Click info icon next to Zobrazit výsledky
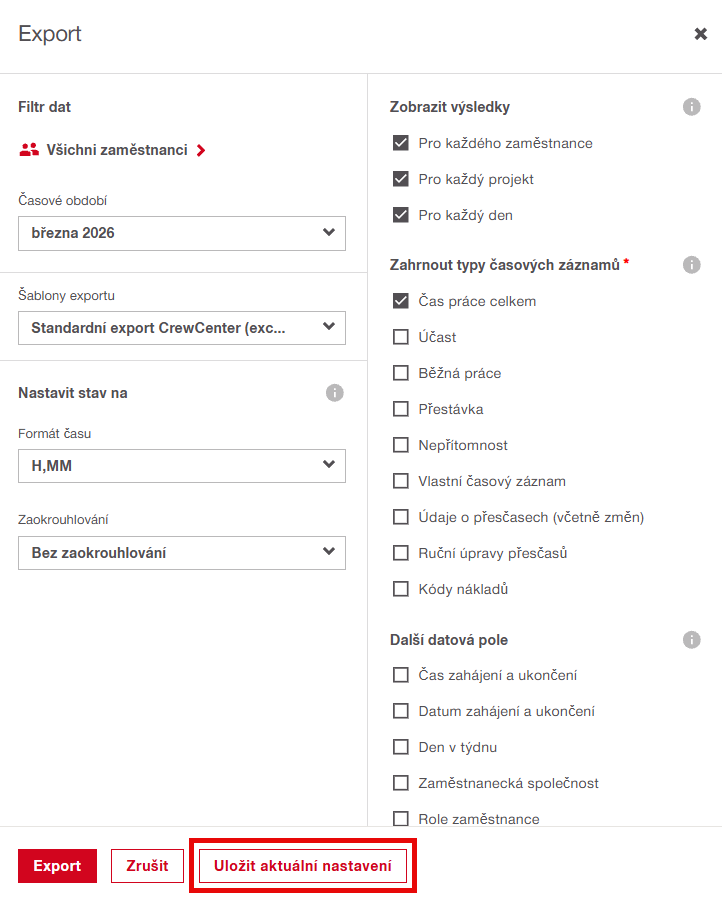Screen dimensions: 722x897 (691, 107)
